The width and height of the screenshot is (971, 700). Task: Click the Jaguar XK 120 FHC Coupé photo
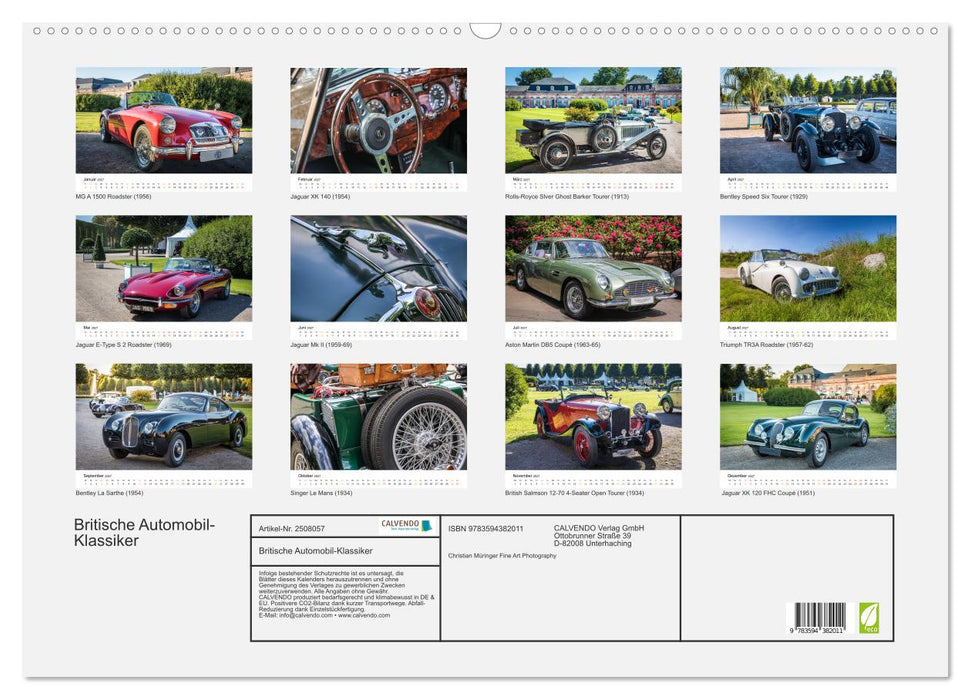(x=808, y=416)
